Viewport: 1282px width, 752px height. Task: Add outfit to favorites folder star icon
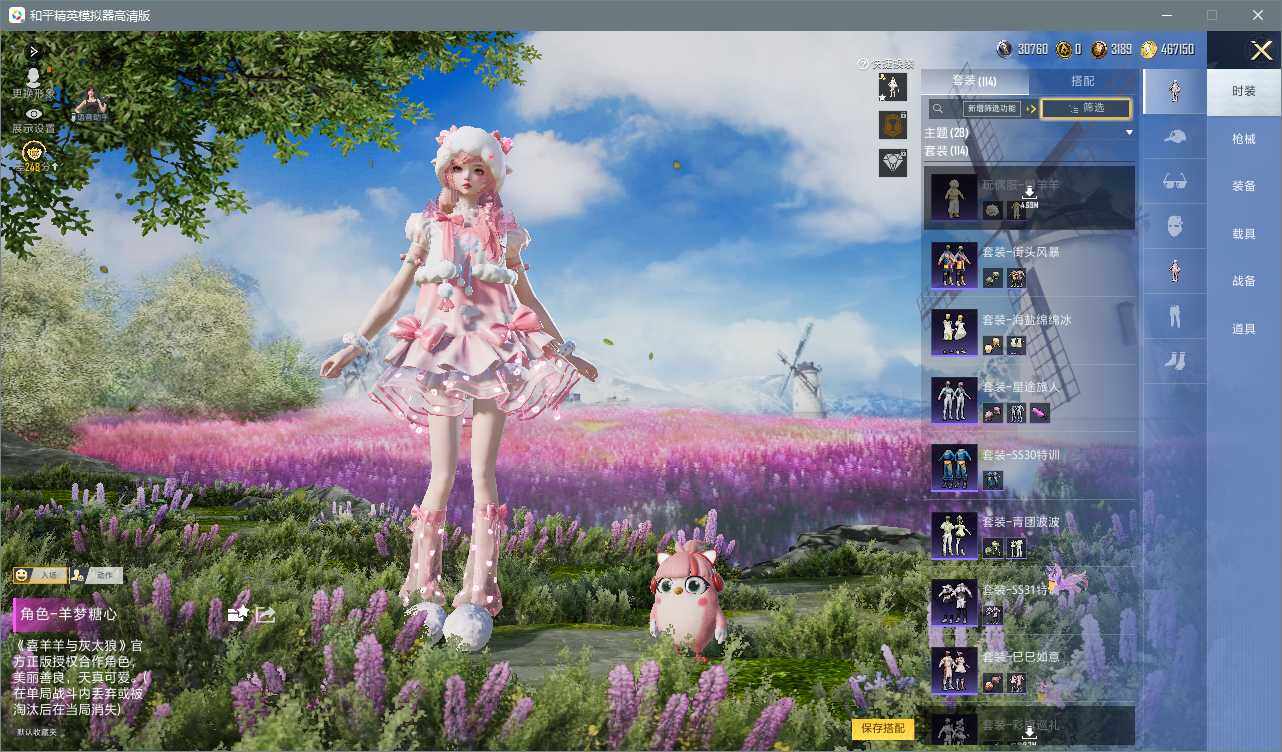point(238,613)
